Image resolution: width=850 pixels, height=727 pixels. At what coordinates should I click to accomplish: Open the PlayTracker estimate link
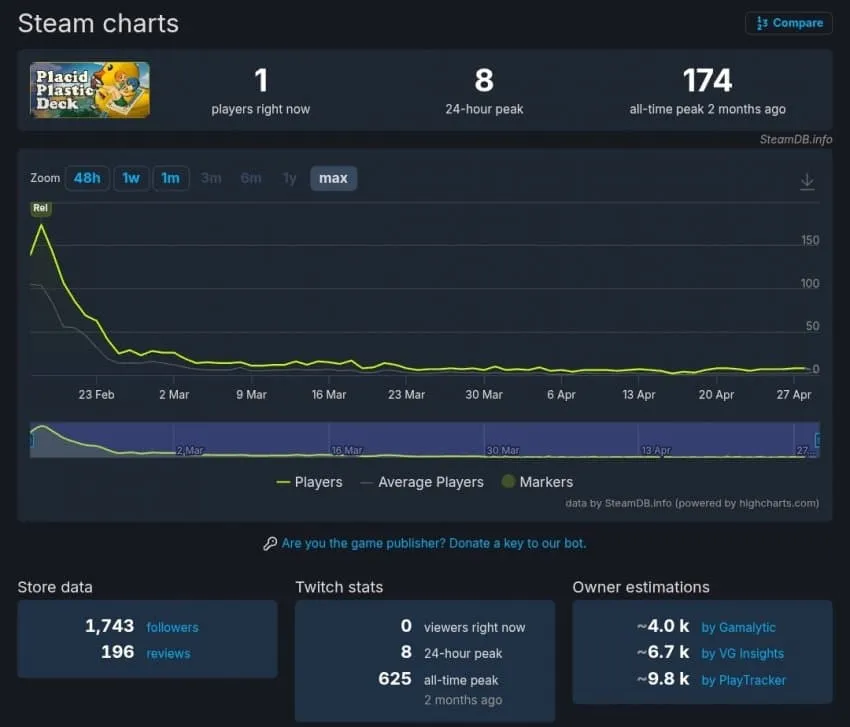click(x=743, y=680)
